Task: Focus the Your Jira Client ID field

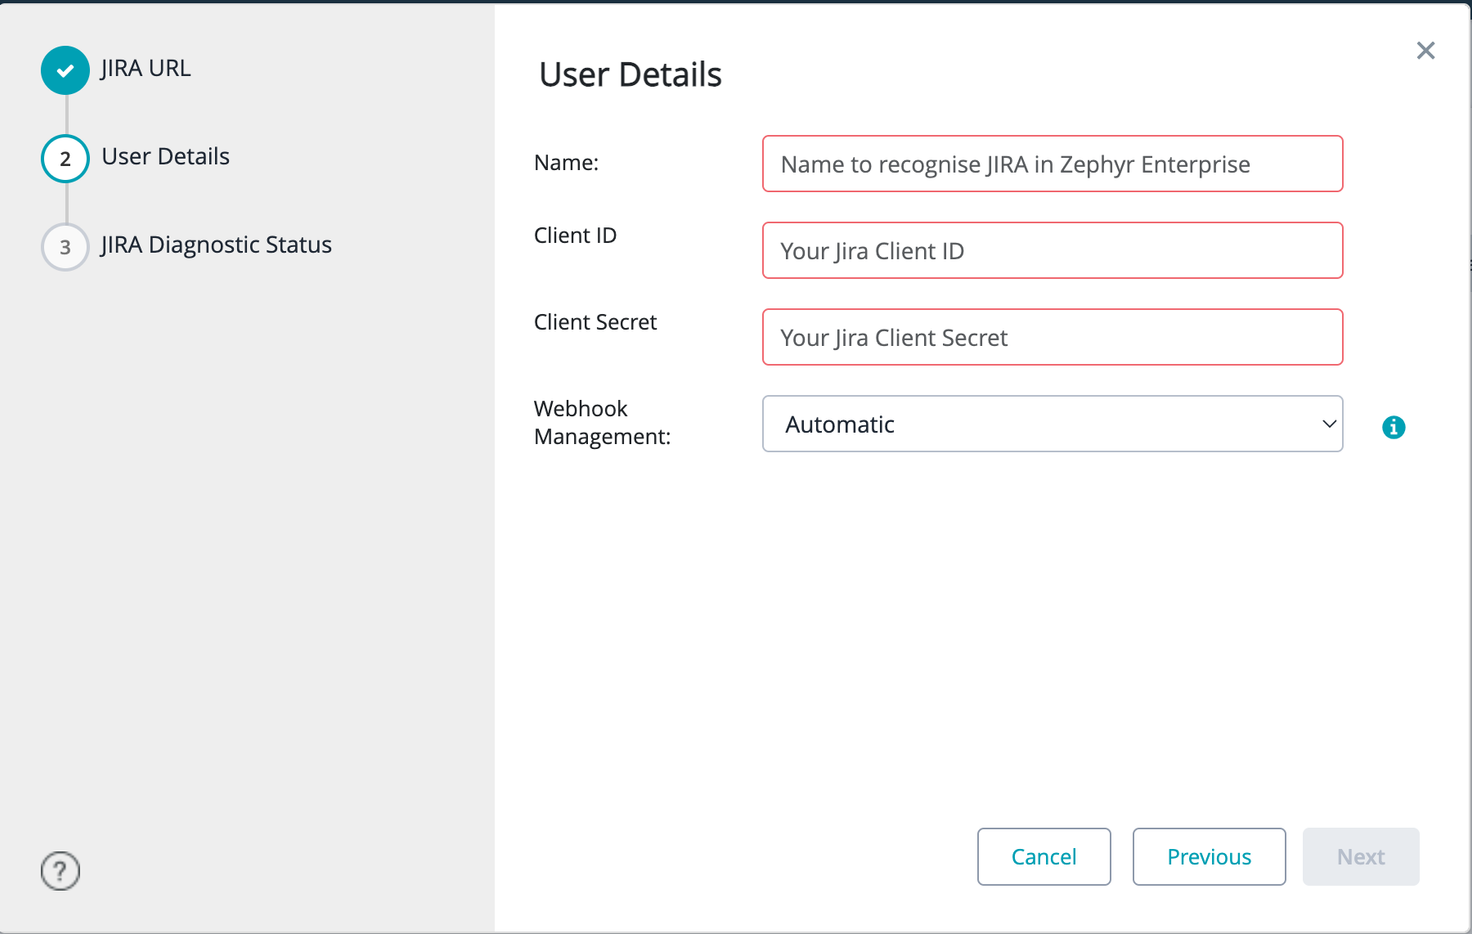Action: pos(1052,250)
